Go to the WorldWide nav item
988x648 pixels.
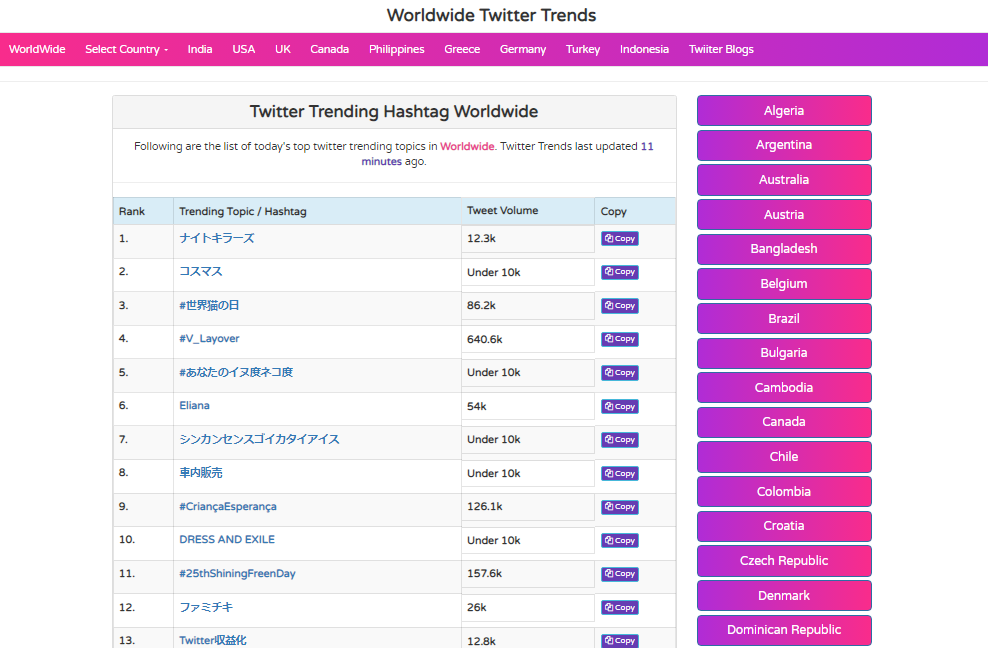pyautogui.click(x=37, y=49)
